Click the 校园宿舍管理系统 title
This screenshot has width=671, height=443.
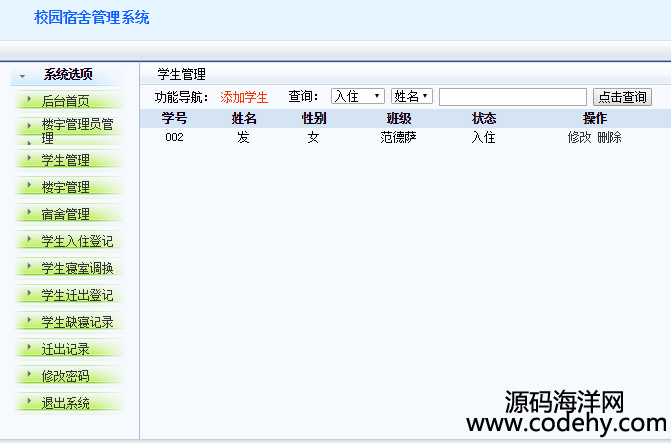92,18
